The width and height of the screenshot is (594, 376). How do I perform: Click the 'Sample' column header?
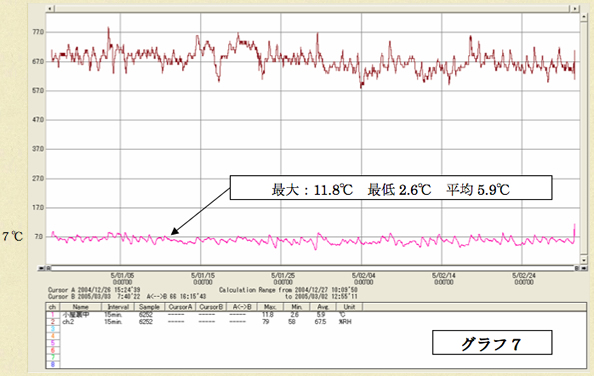149,307
